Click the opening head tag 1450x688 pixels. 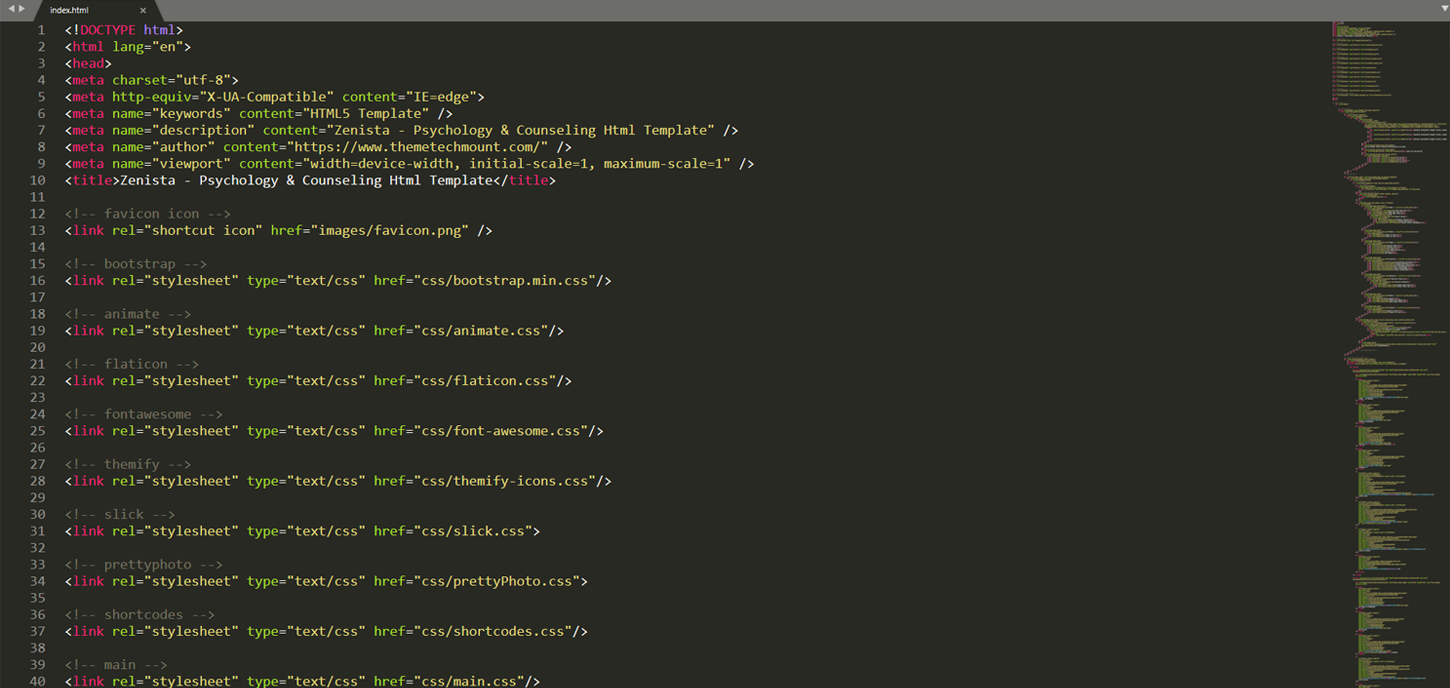(x=88, y=63)
